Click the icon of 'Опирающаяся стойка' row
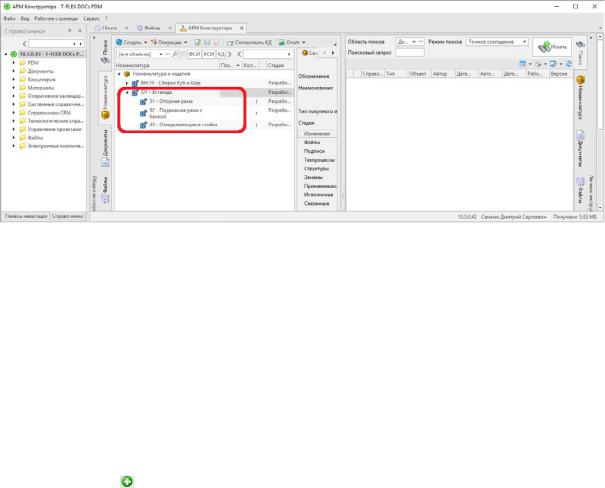Viewport: 605px width, 488px height. (143, 125)
